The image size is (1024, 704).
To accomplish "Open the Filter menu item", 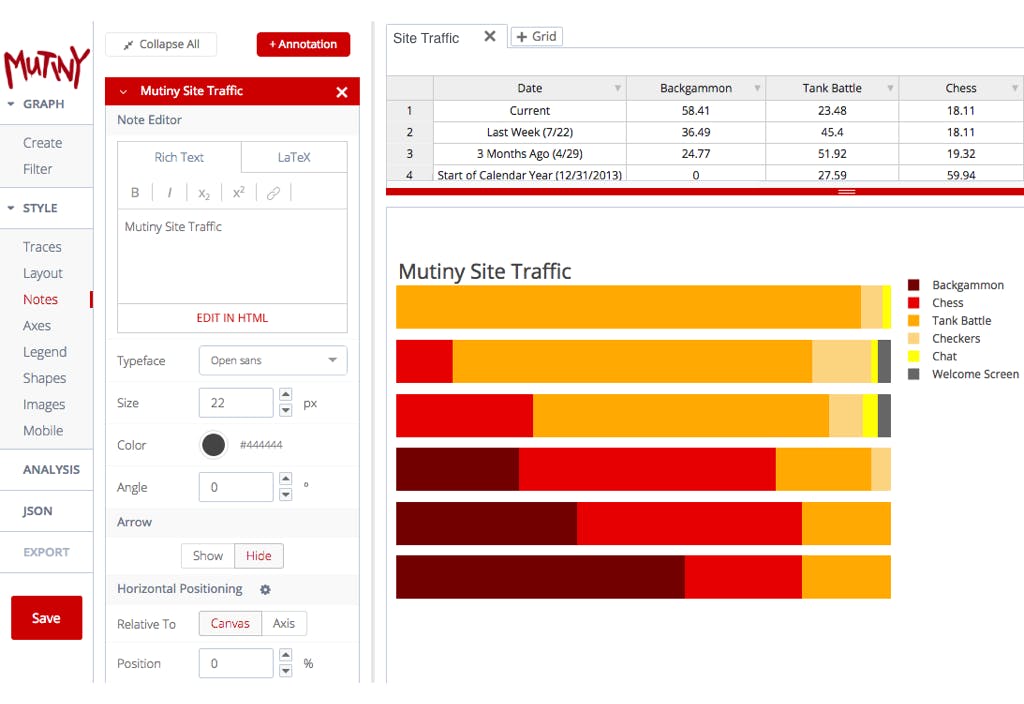I will tap(37, 169).
